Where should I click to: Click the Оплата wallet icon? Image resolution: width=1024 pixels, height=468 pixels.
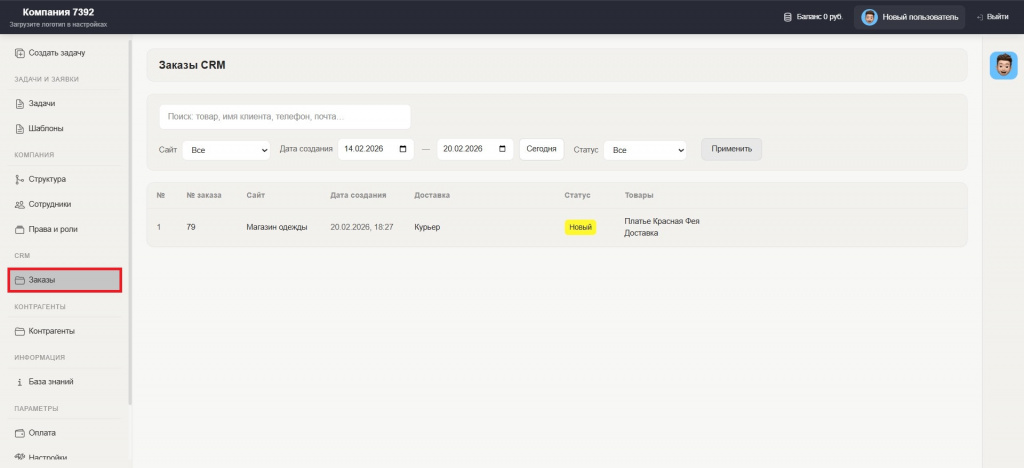[x=20, y=433]
